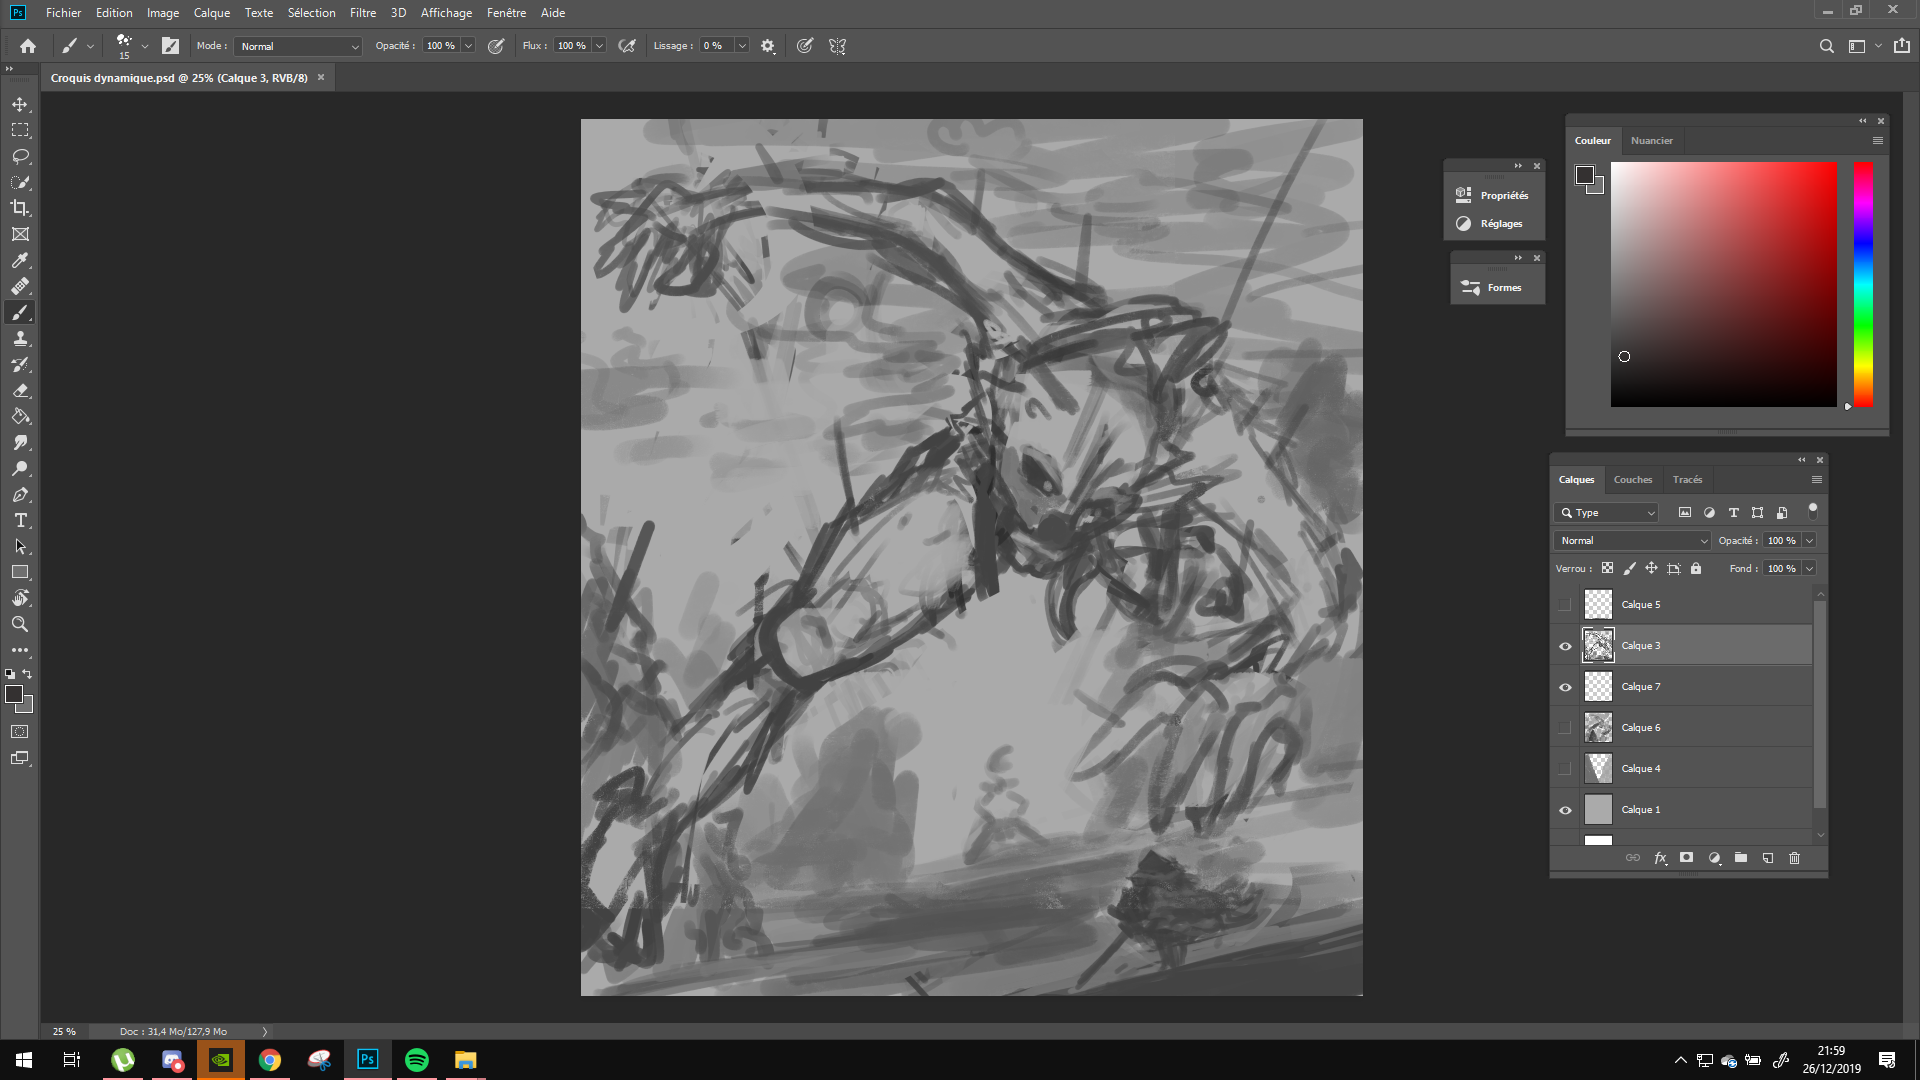Screen dimensions: 1920x1080
Task: Open the brush Mode dropdown
Action: click(x=298, y=46)
